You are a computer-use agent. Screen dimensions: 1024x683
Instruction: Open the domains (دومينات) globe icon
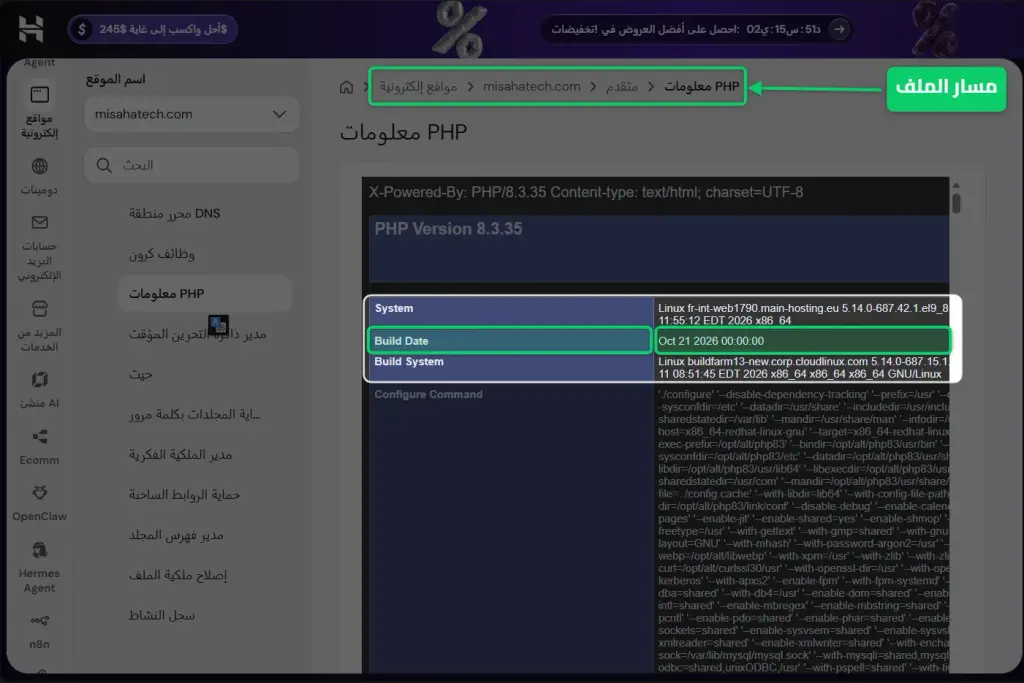pyautogui.click(x=39, y=167)
